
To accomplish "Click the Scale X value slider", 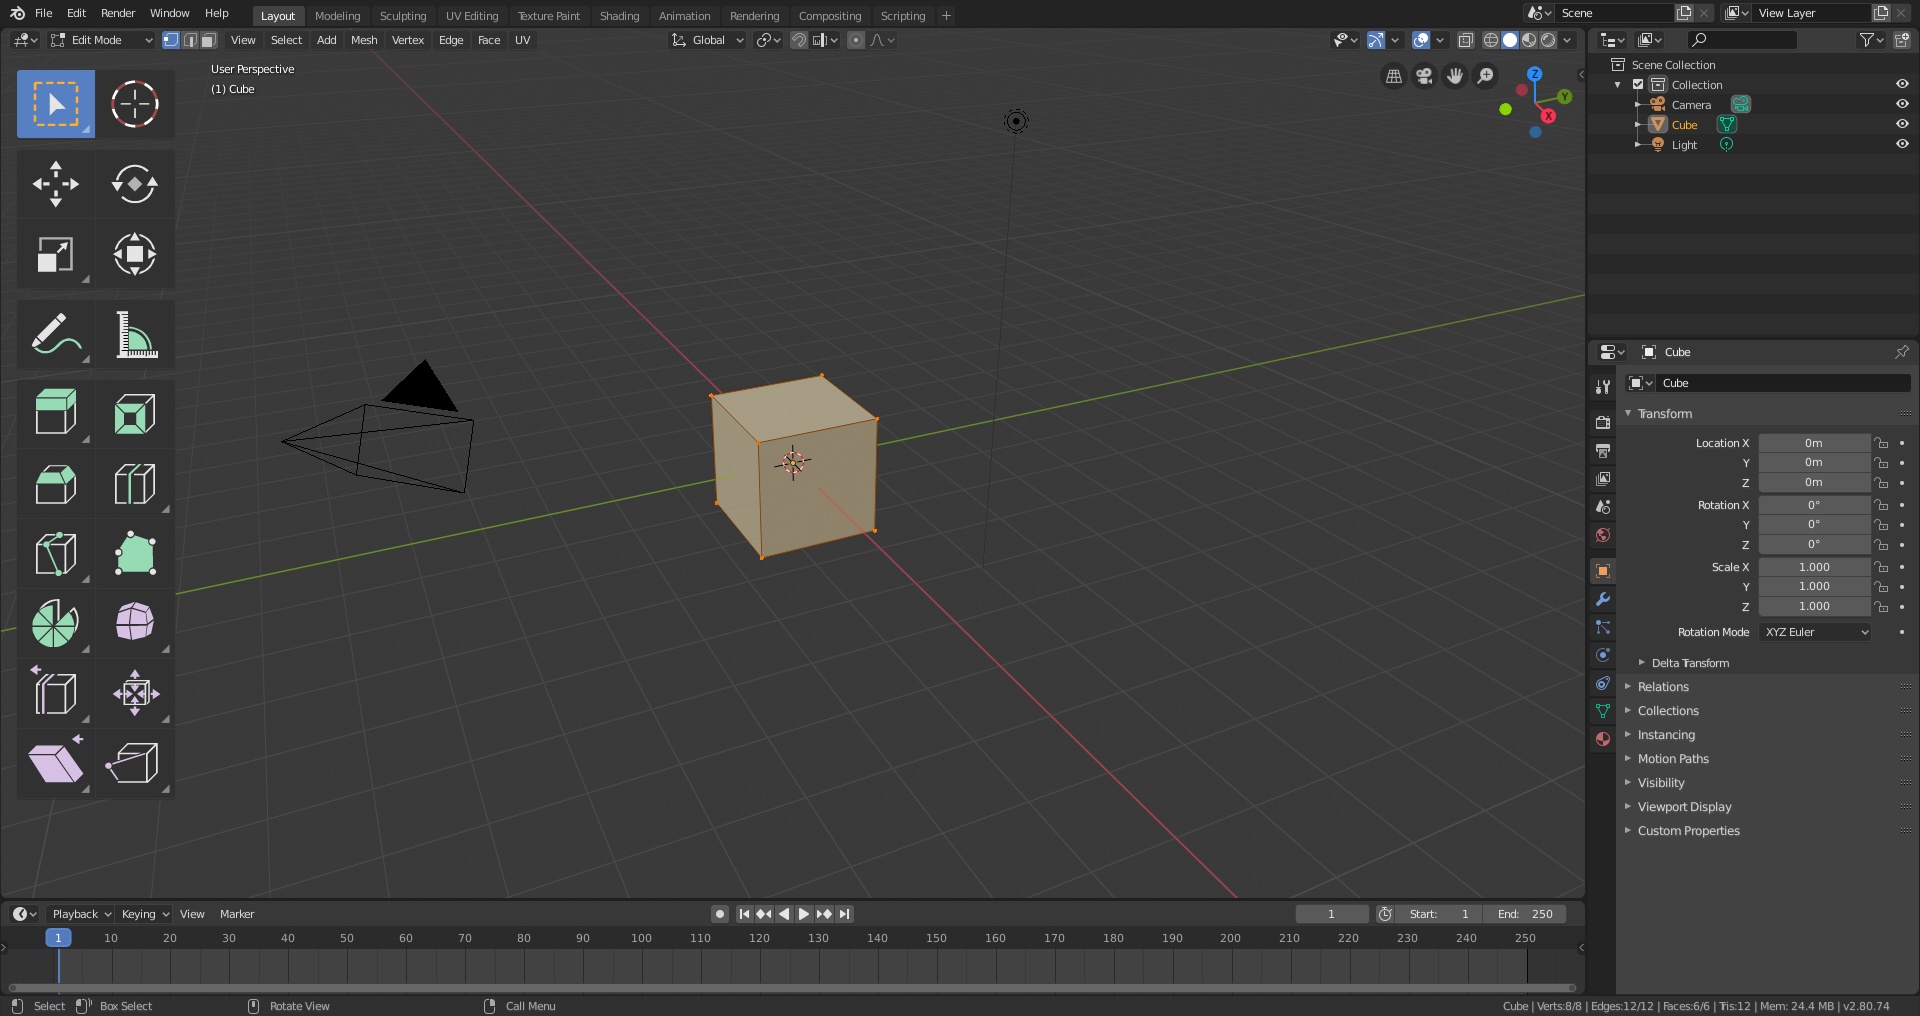I will click(x=1813, y=567).
